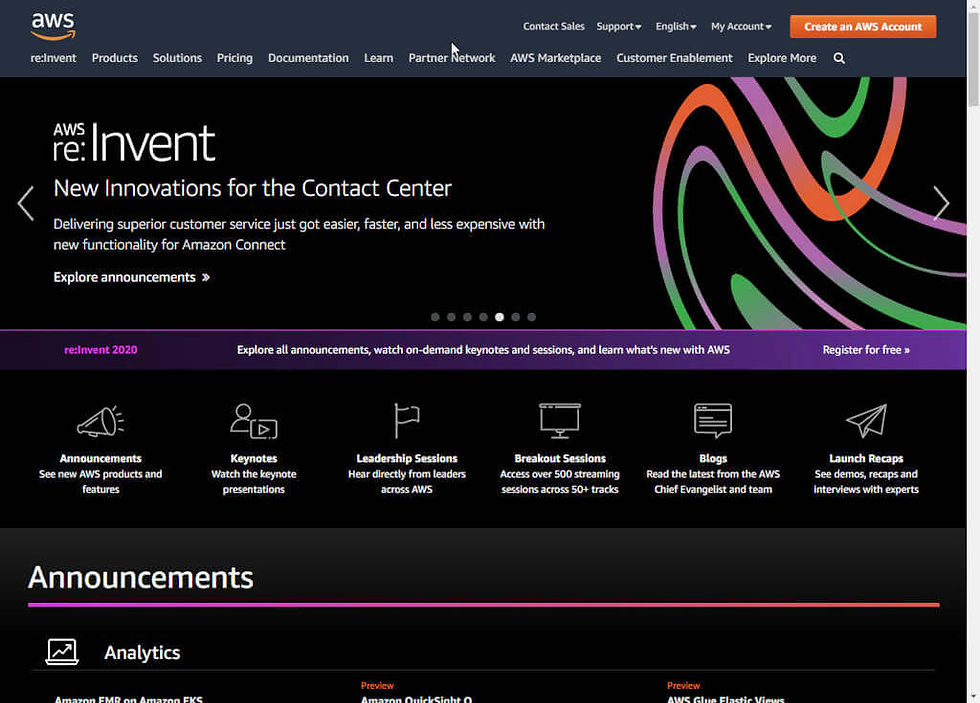The width and height of the screenshot is (980, 703).
Task: Open the Announcements tile title link
Action: pos(101,458)
